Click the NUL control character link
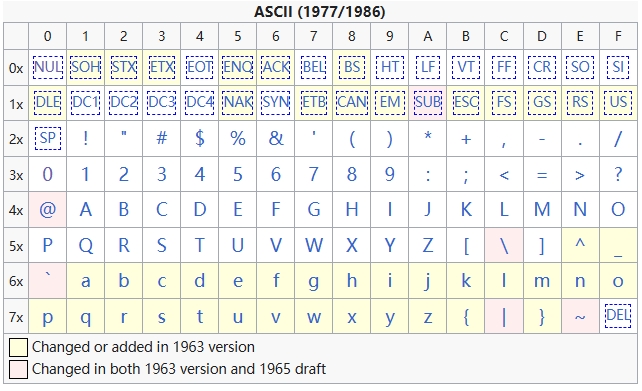This screenshot has width=642, height=391. [47, 67]
